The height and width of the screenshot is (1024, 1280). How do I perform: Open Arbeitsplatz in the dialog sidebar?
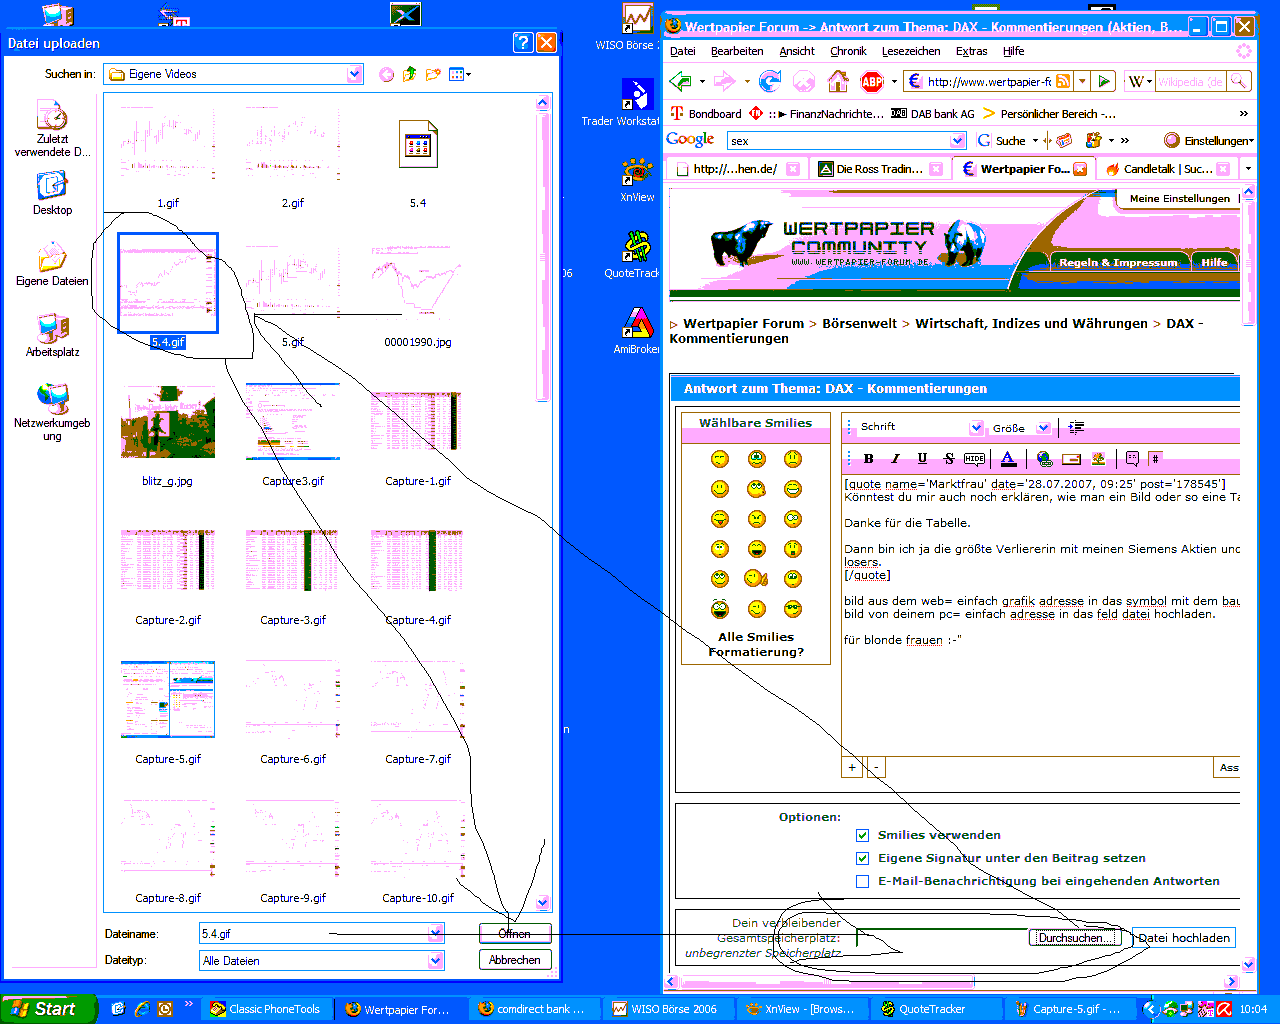click(x=52, y=336)
